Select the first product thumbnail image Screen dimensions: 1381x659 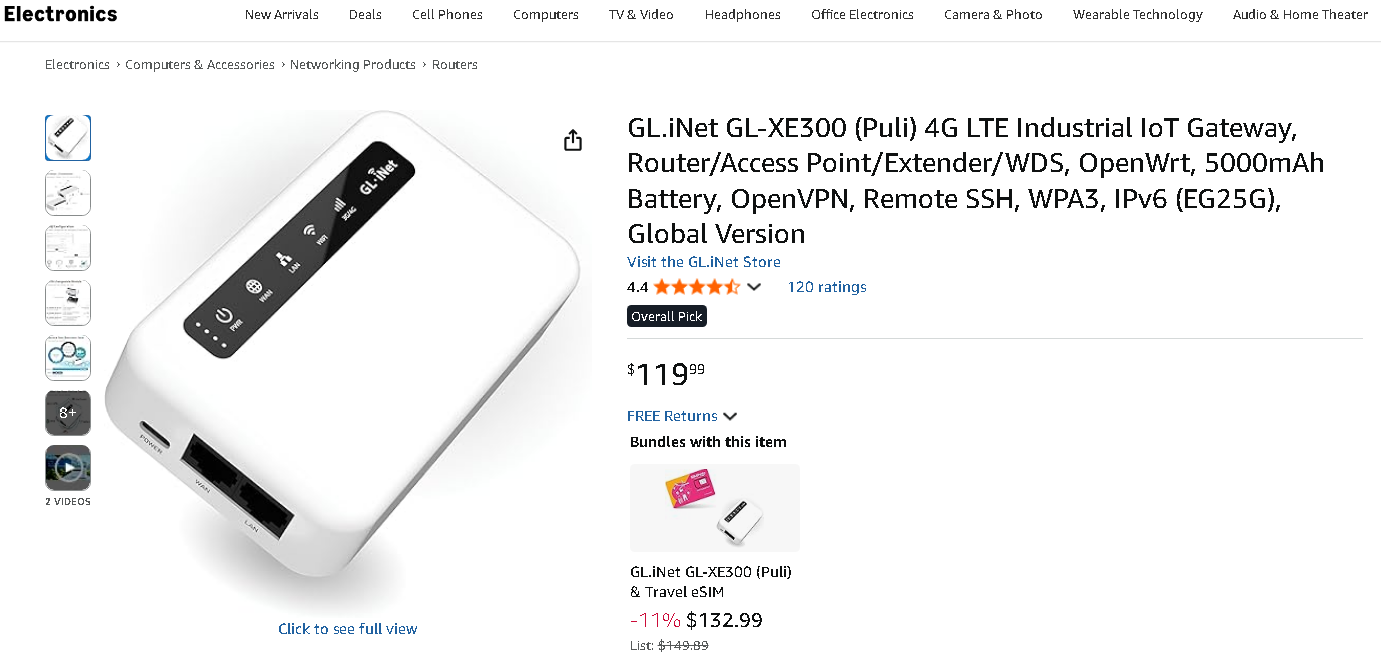pyautogui.click(x=68, y=138)
